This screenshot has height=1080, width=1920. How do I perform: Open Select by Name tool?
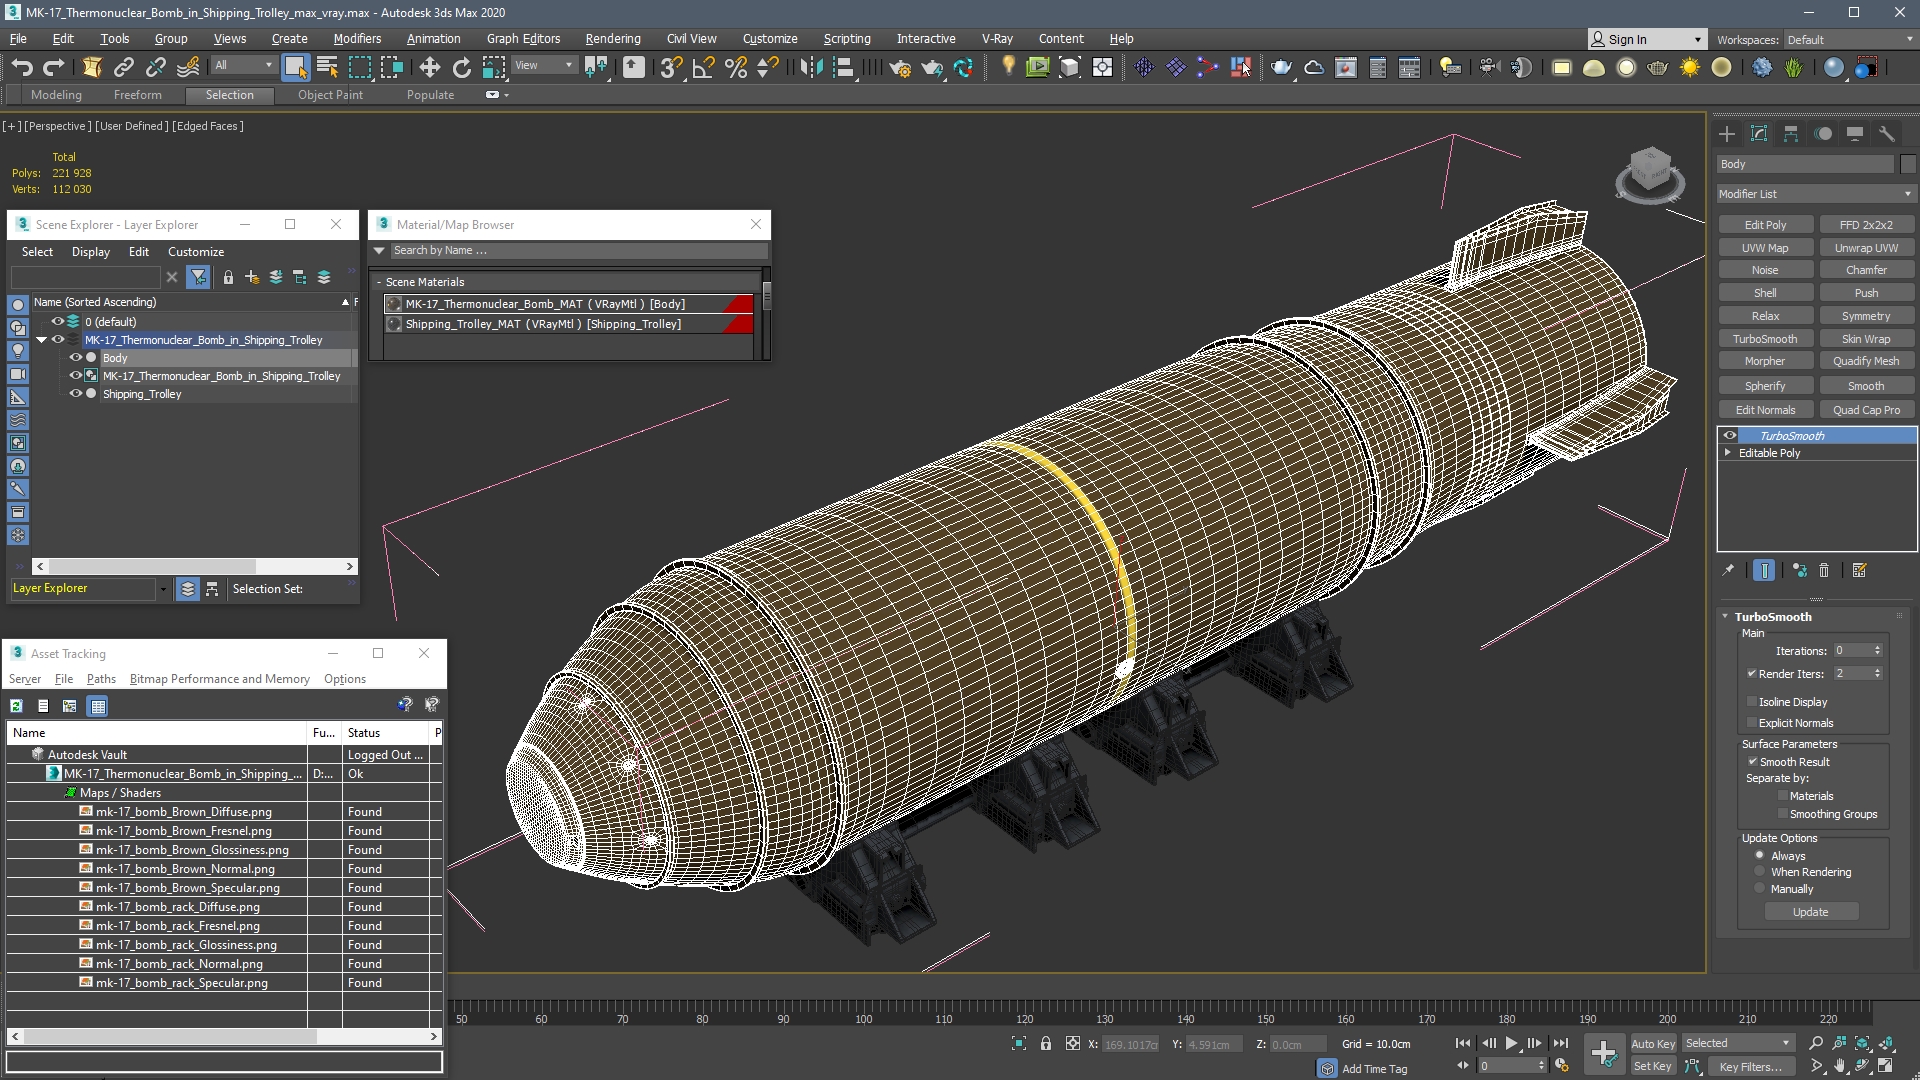pyautogui.click(x=327, y=67)
